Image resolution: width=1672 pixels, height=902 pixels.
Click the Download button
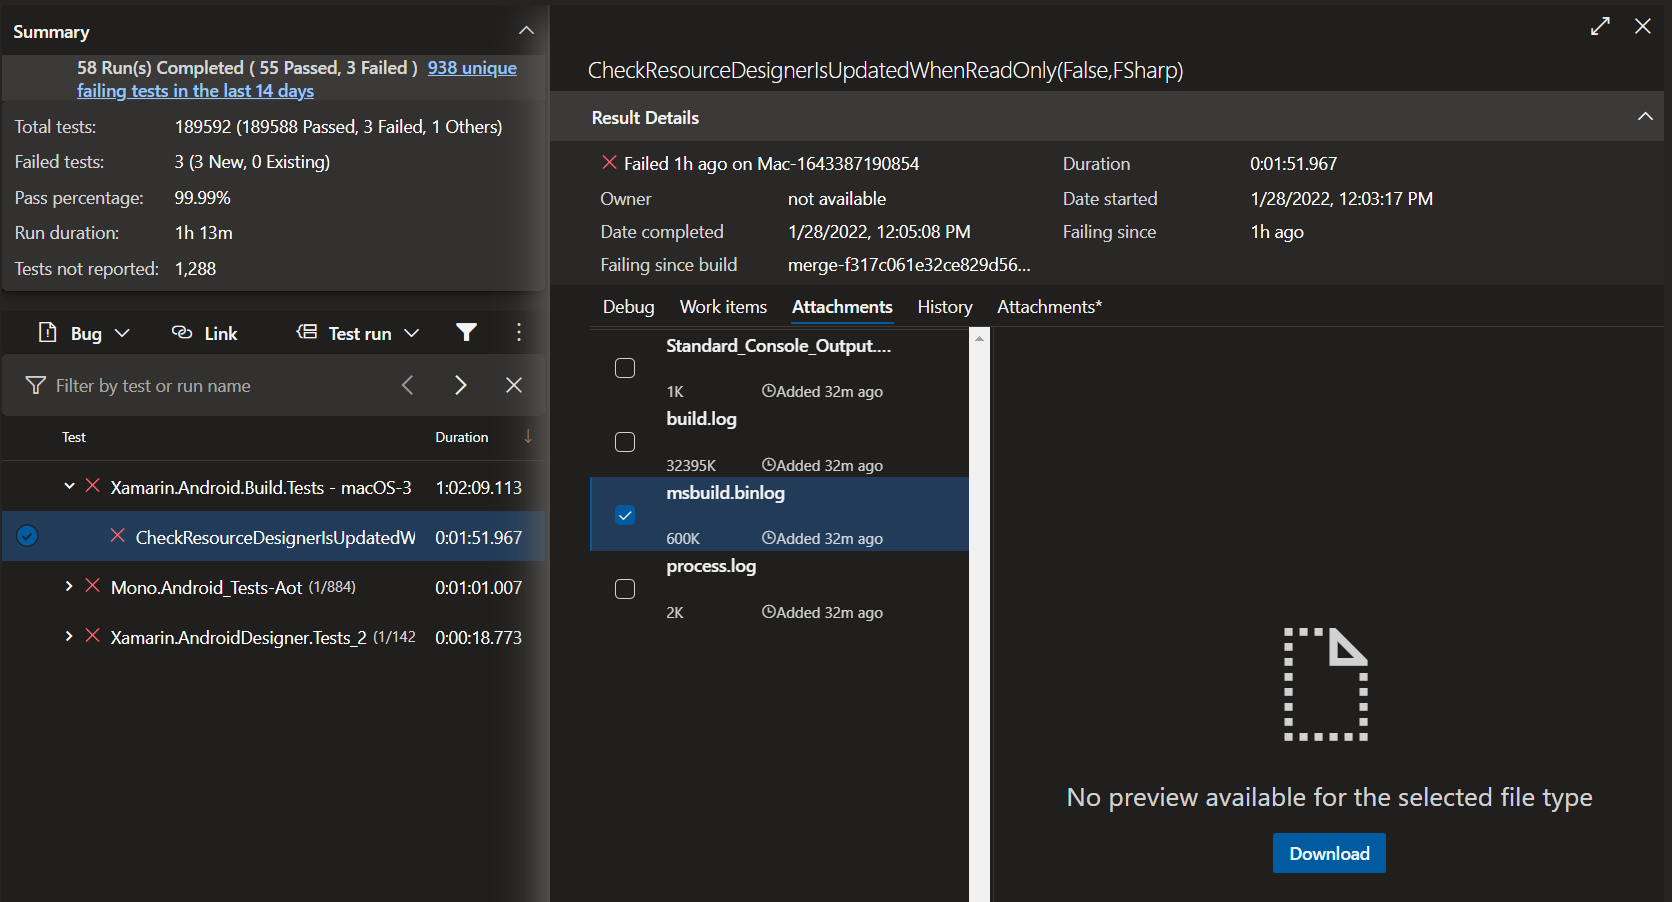(1329, 853)
